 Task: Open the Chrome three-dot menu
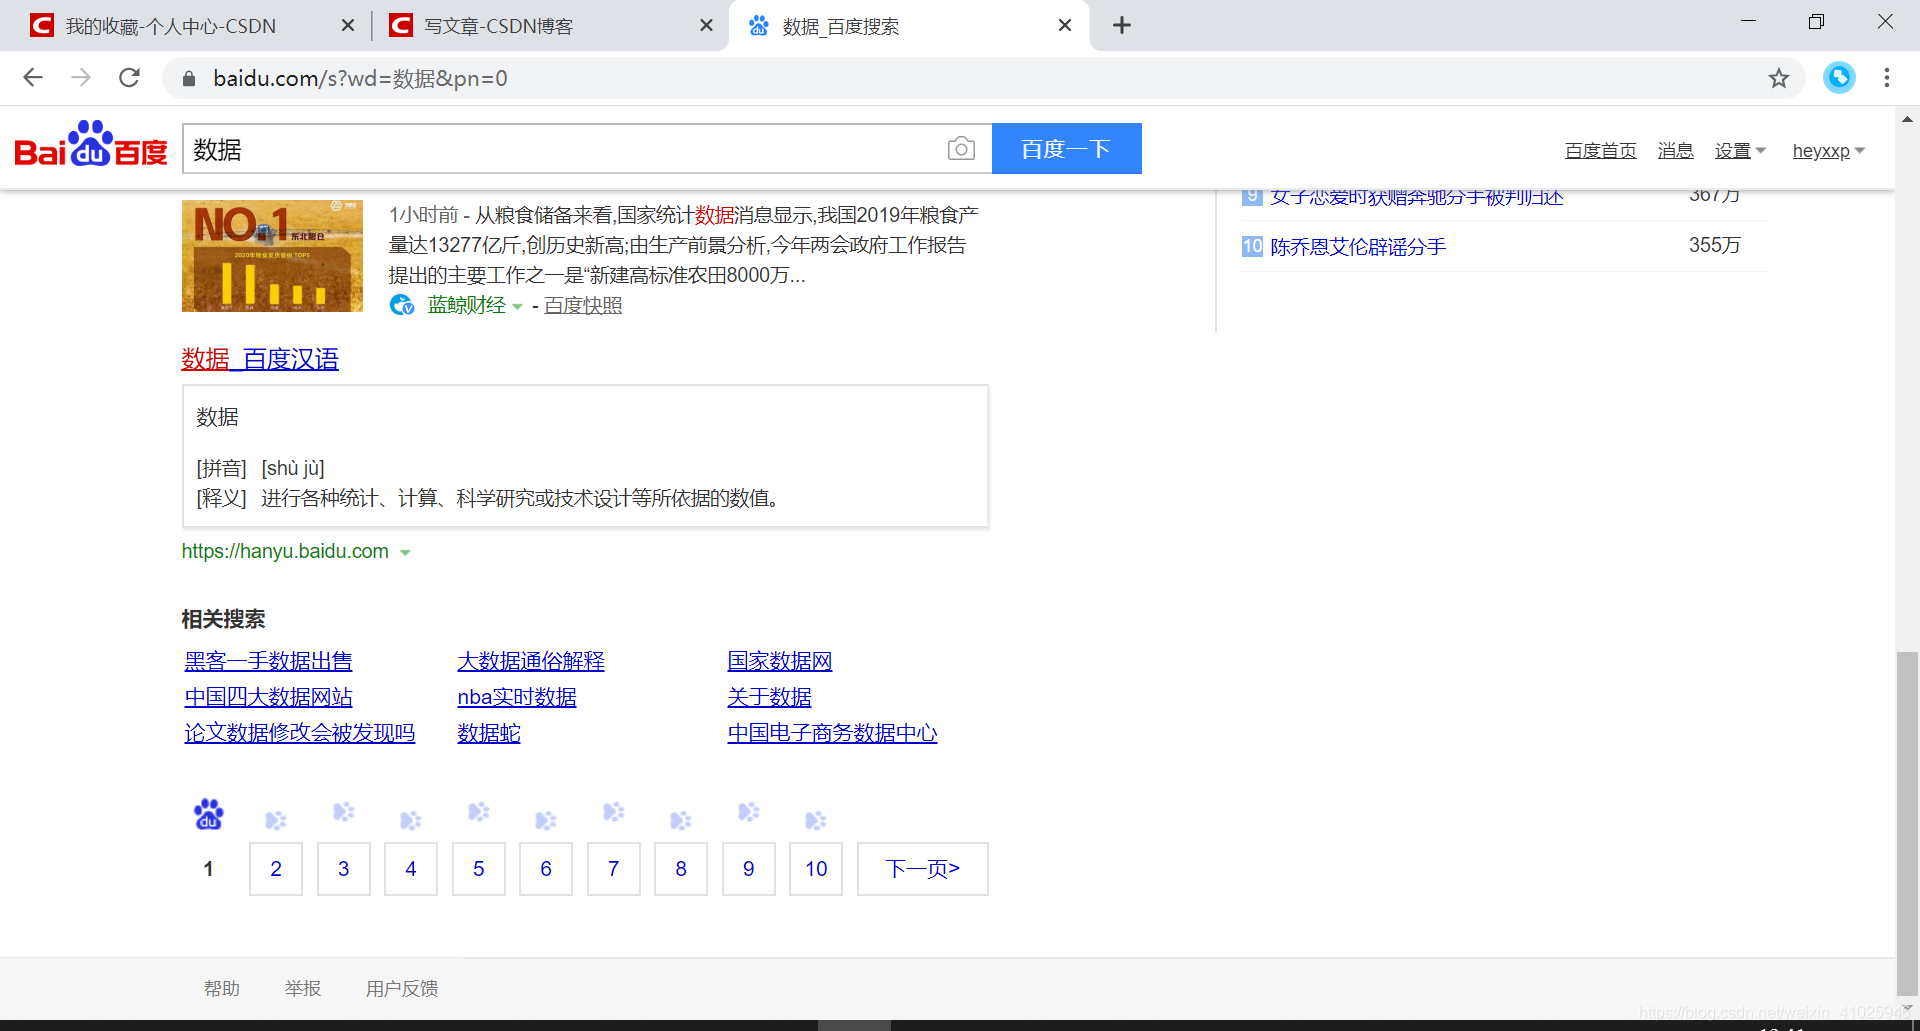(1887, 78)
